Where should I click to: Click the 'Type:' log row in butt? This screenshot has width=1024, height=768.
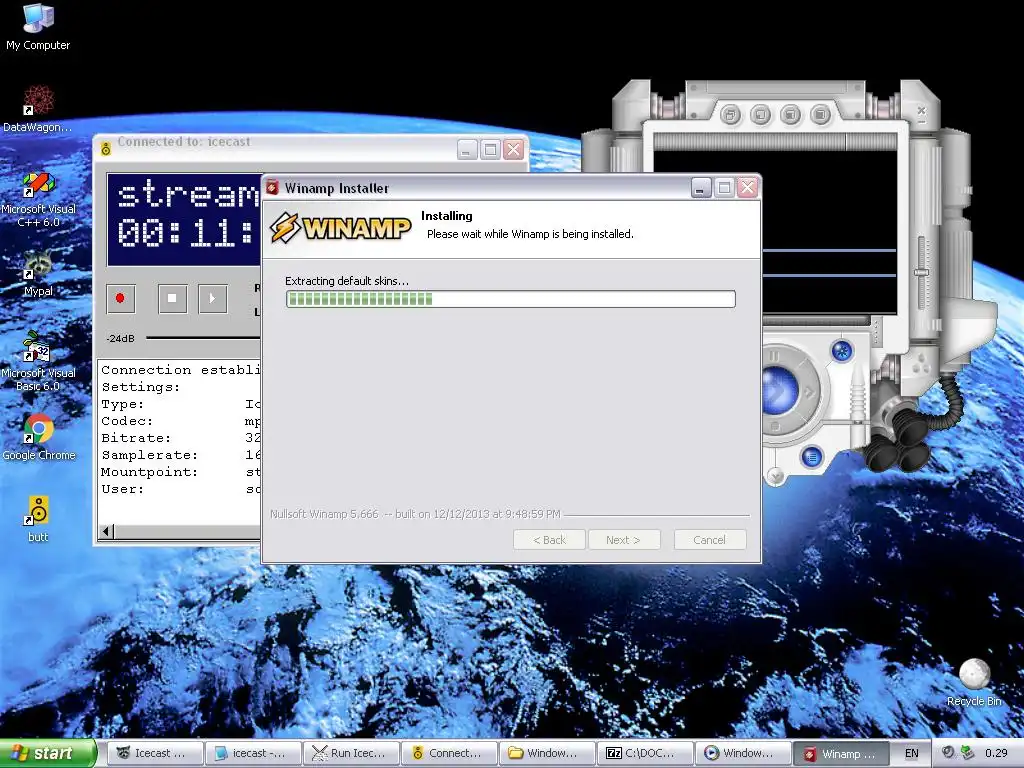180,404
